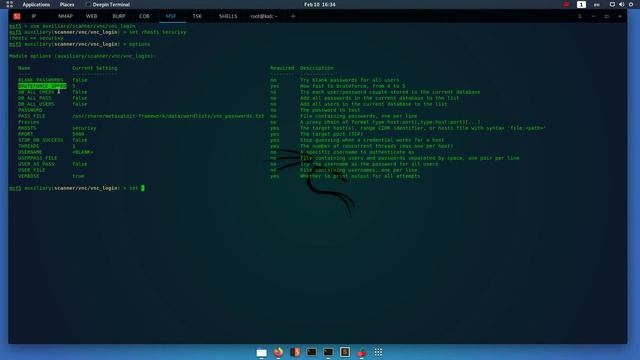Viewport: 640px width, 360px height.
Task: Click the red recording indicator icon
Action: pyautogui.click(x=566, y=4)
